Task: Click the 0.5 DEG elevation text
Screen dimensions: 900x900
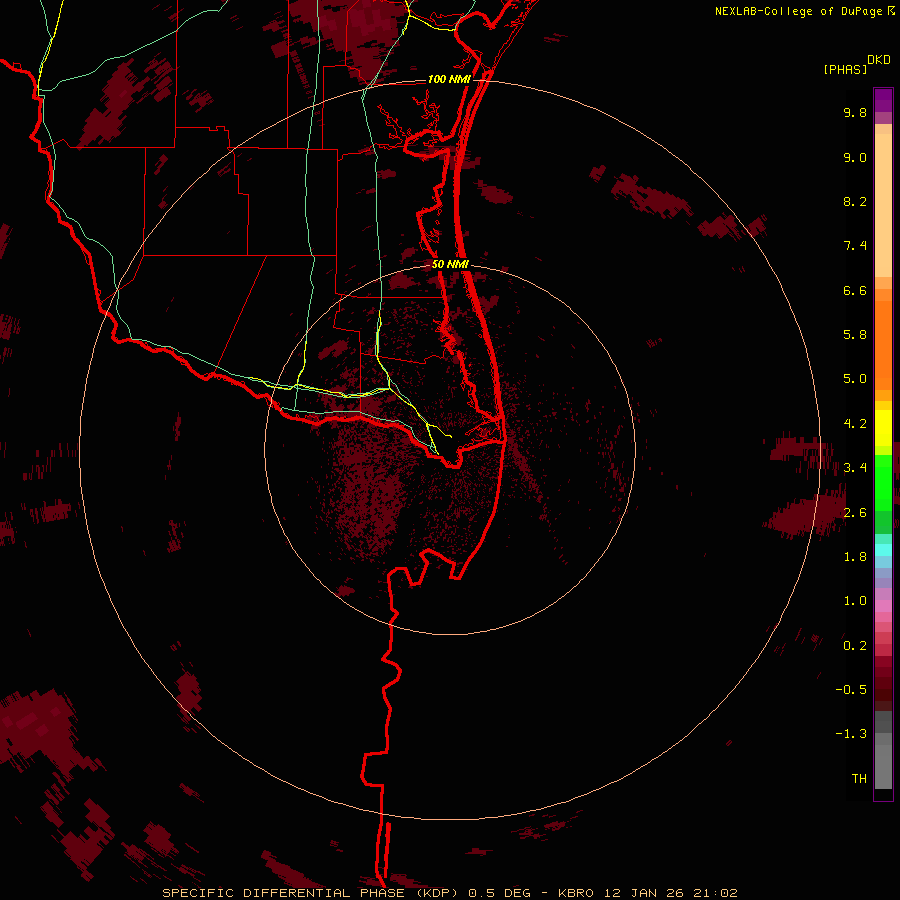Action: coord(499,893)
